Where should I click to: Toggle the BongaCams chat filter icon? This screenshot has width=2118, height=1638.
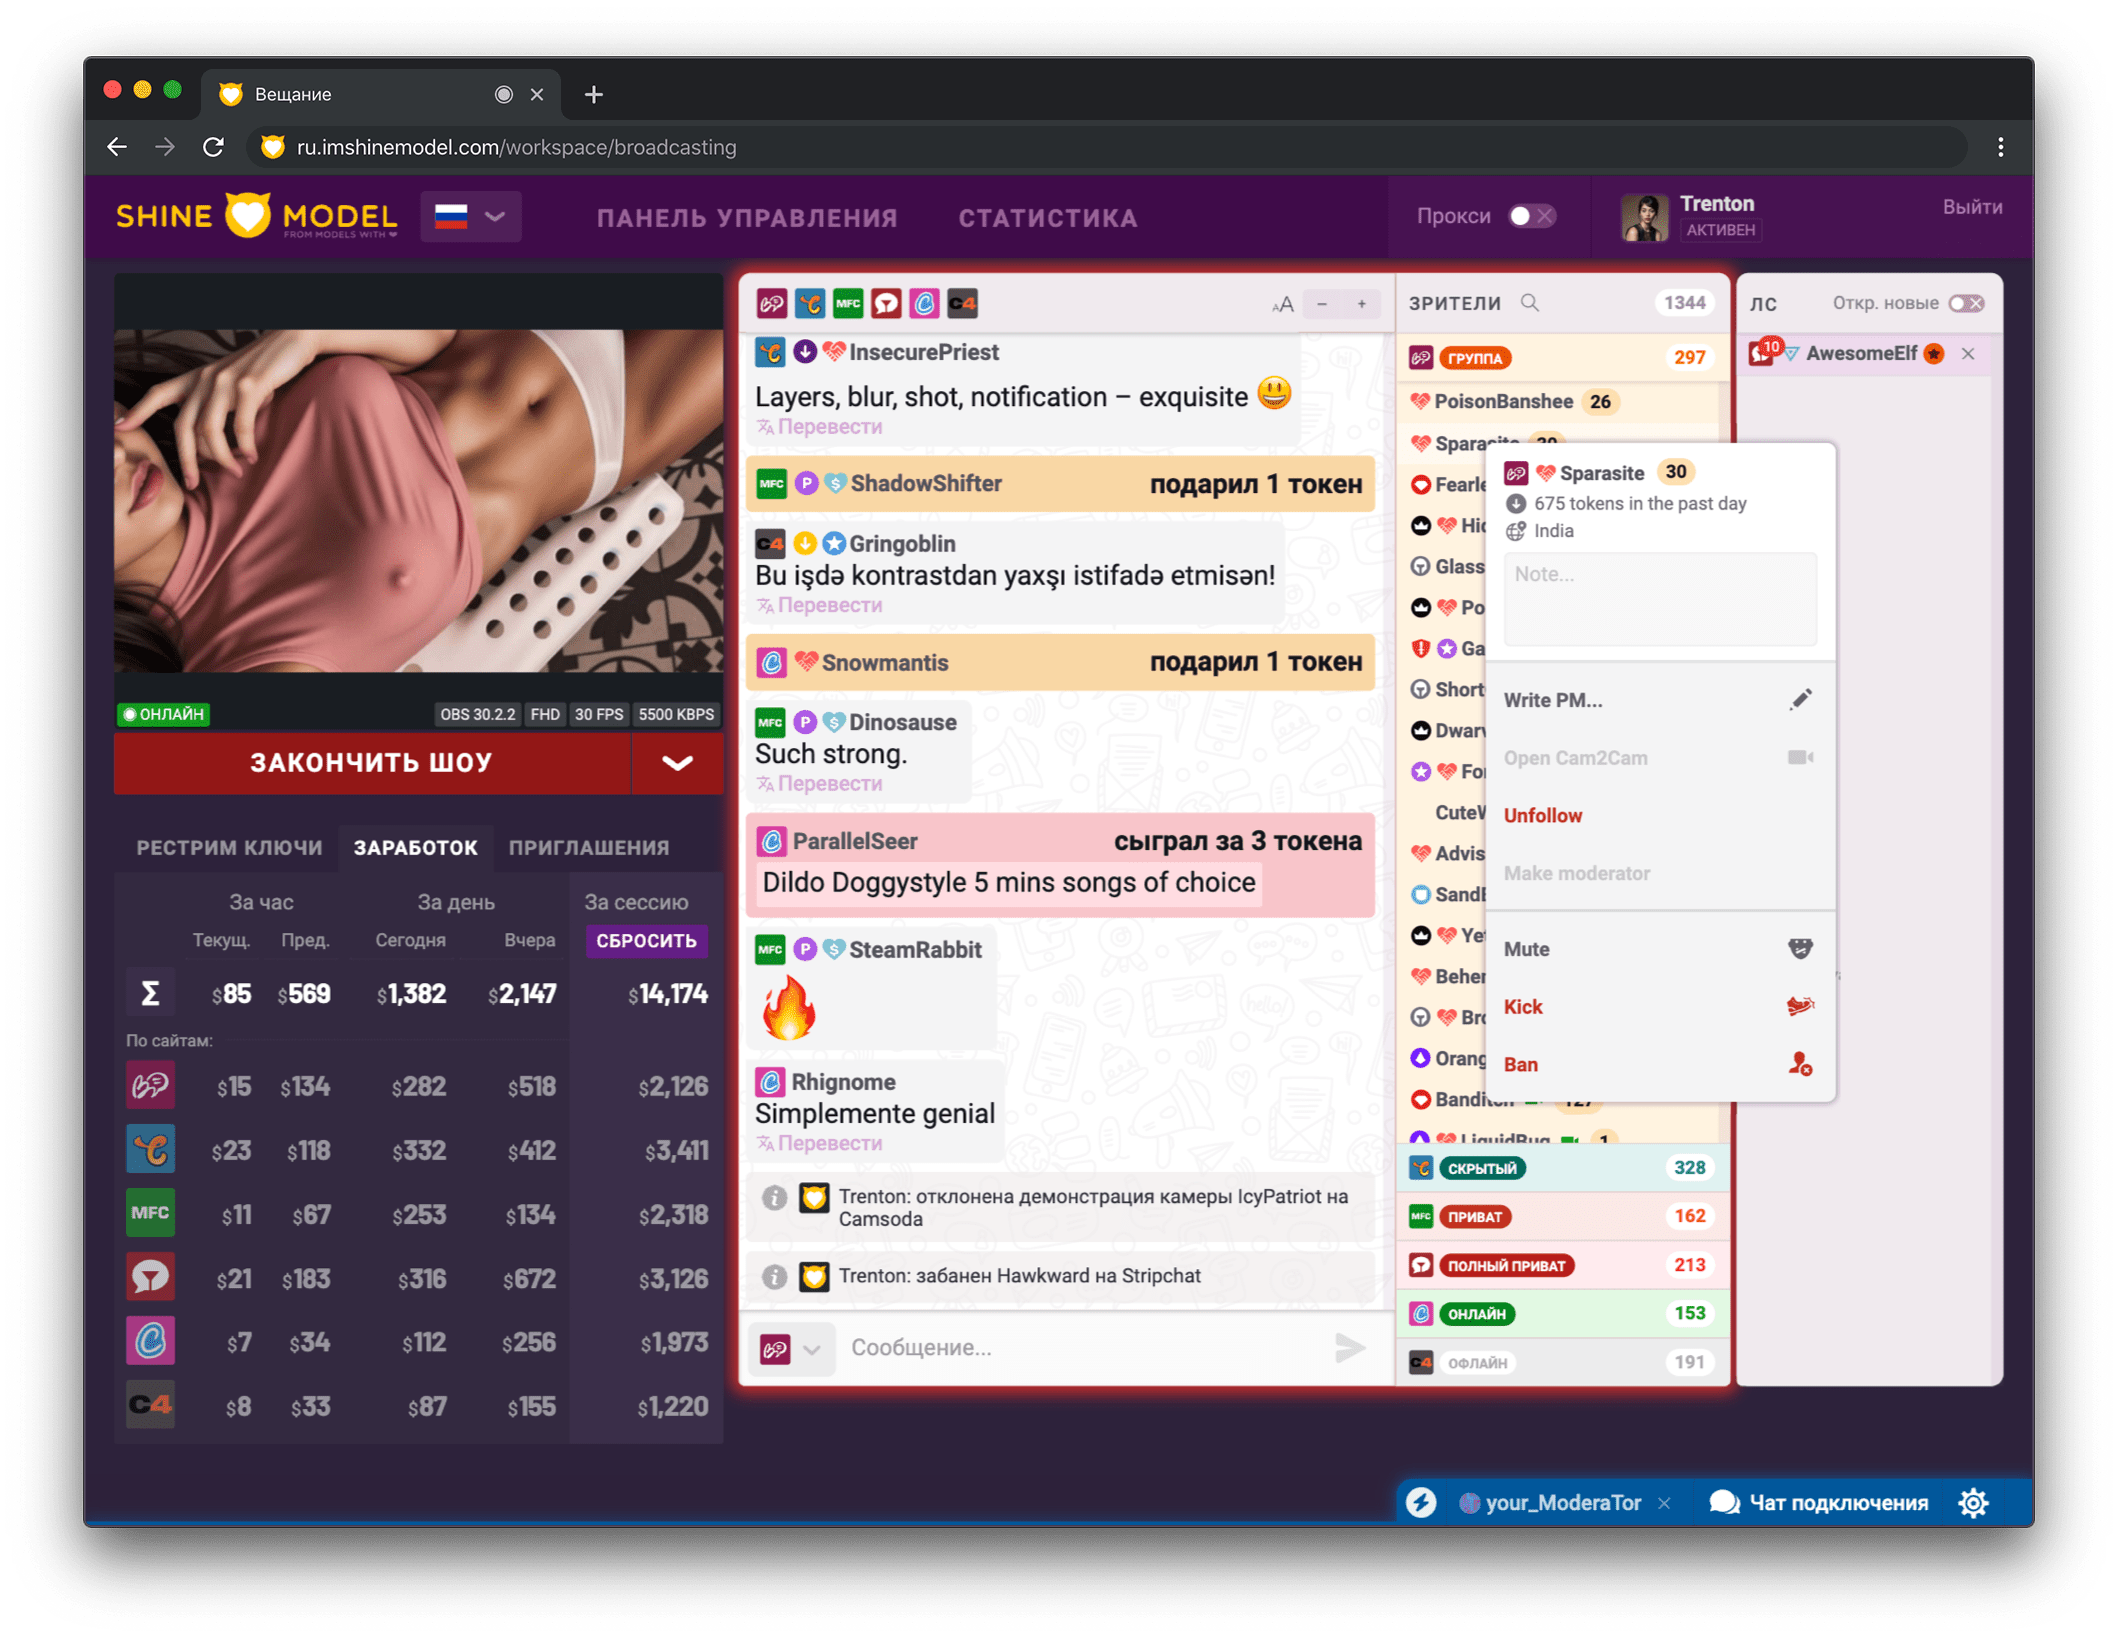[771, 303]
